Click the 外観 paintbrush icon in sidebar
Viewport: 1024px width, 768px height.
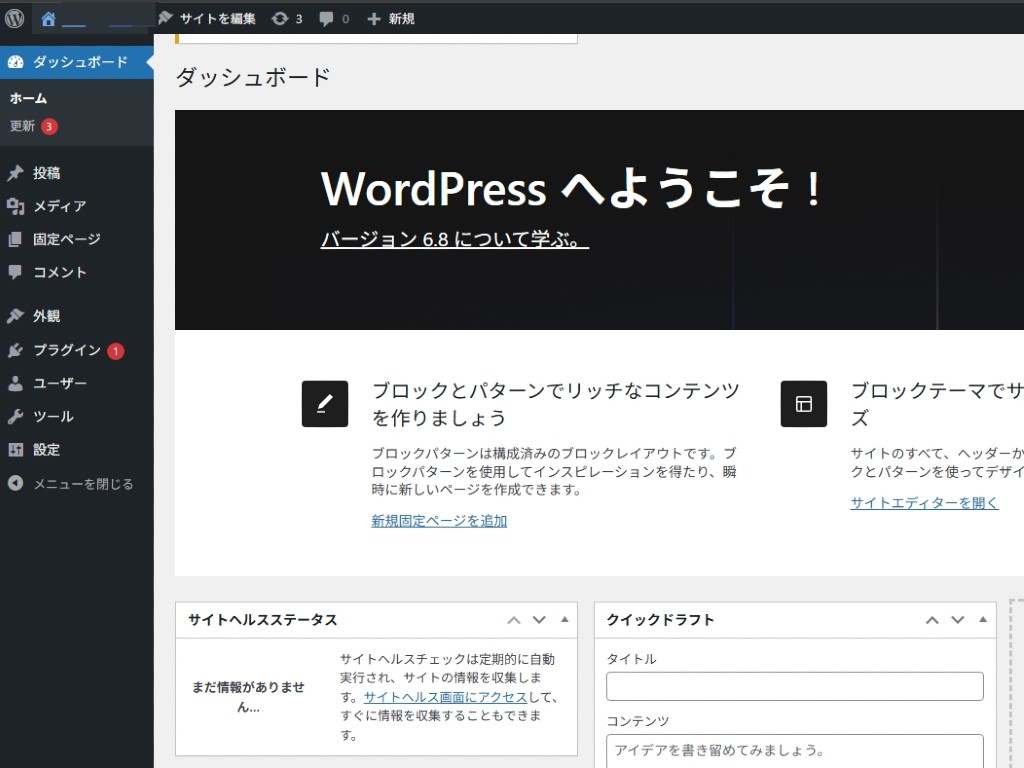pyautogui.click(x=16, y=316)
